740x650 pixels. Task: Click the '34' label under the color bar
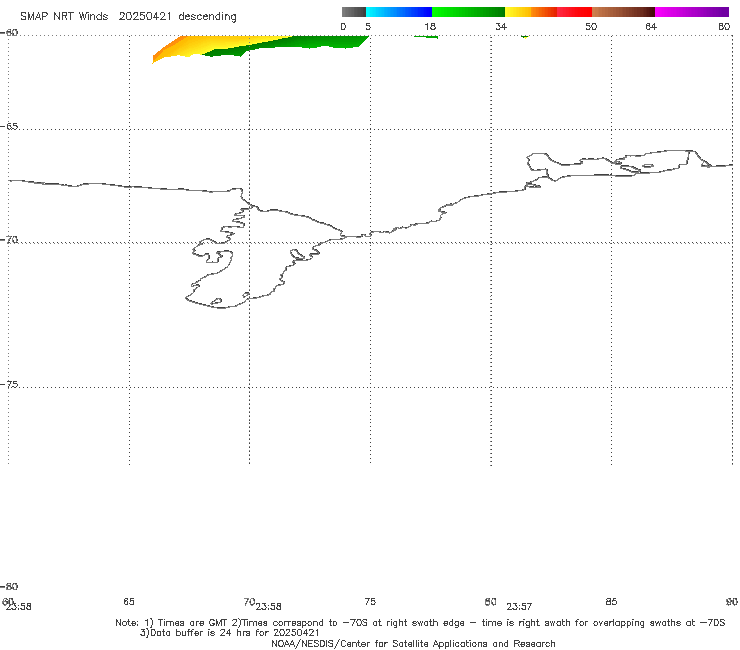501,26
